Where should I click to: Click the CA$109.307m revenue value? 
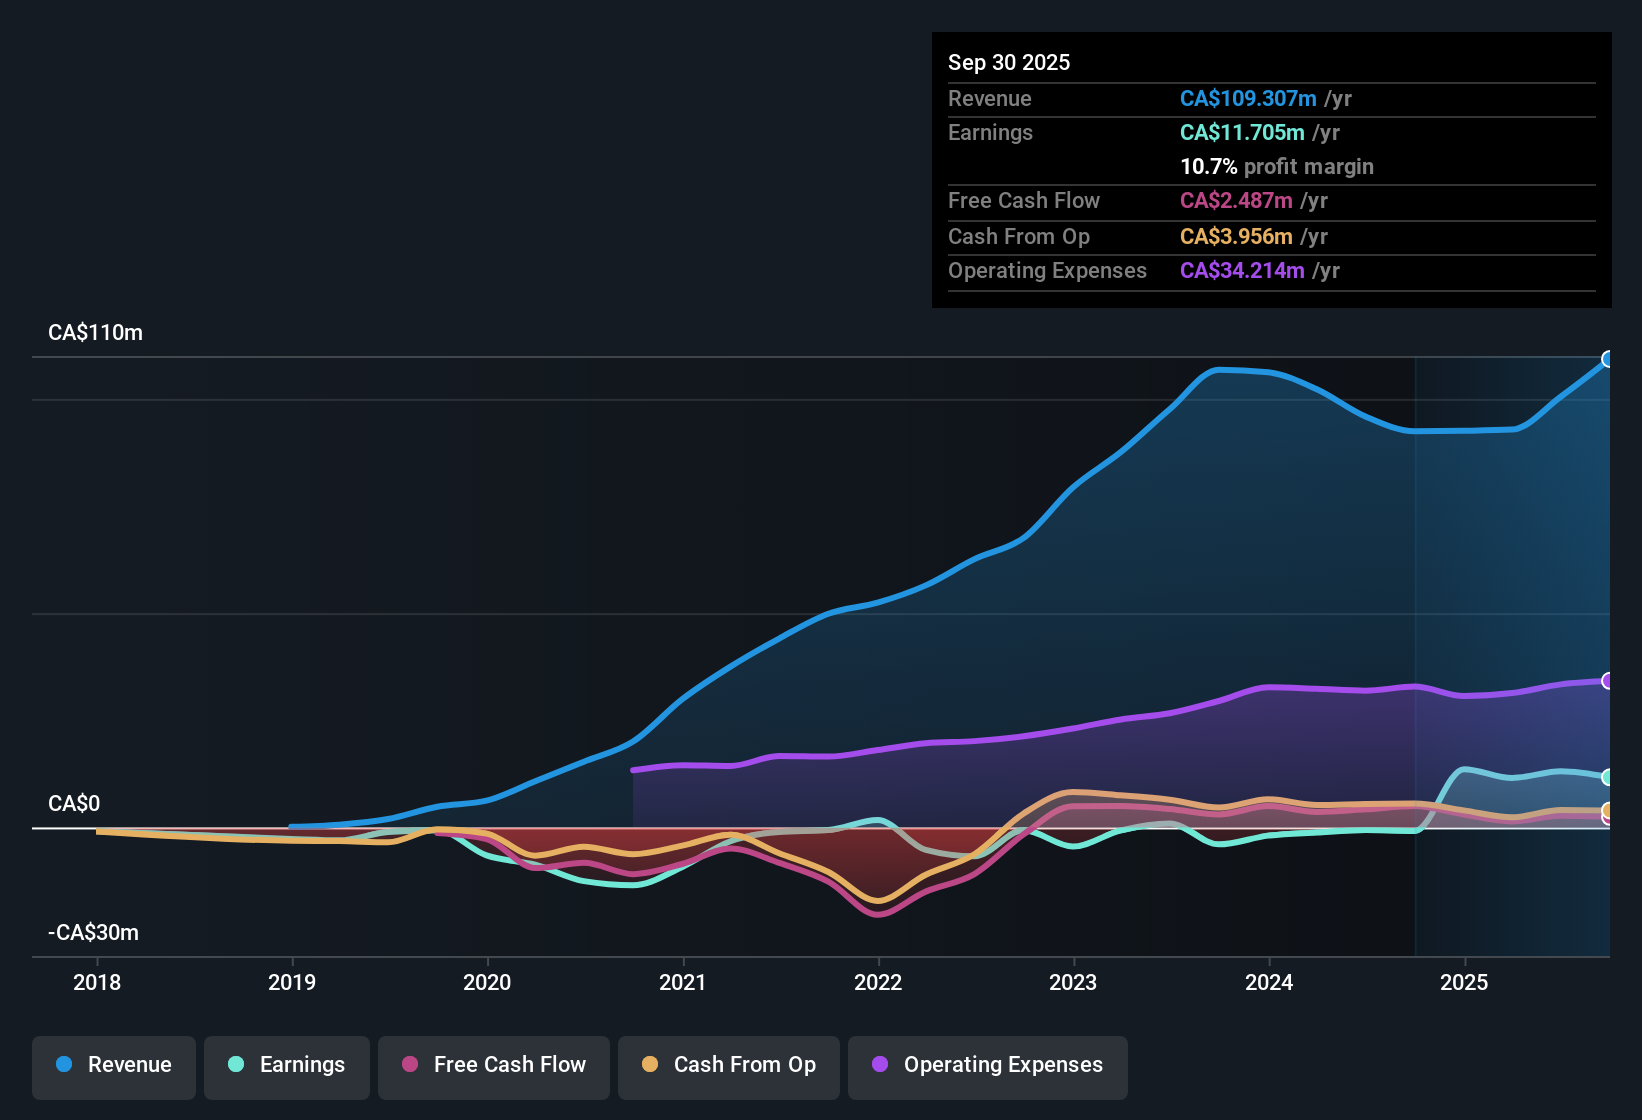point(1248,98)
